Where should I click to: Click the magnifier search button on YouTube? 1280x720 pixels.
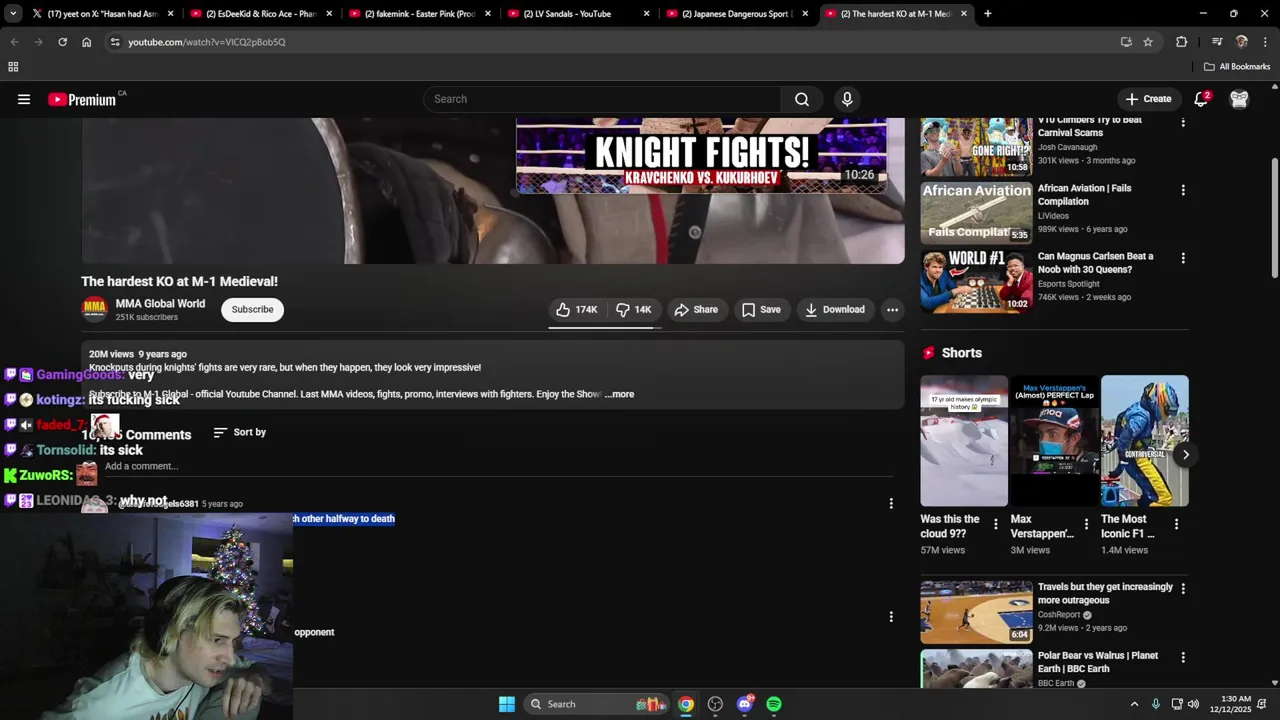tap(802, 99)
